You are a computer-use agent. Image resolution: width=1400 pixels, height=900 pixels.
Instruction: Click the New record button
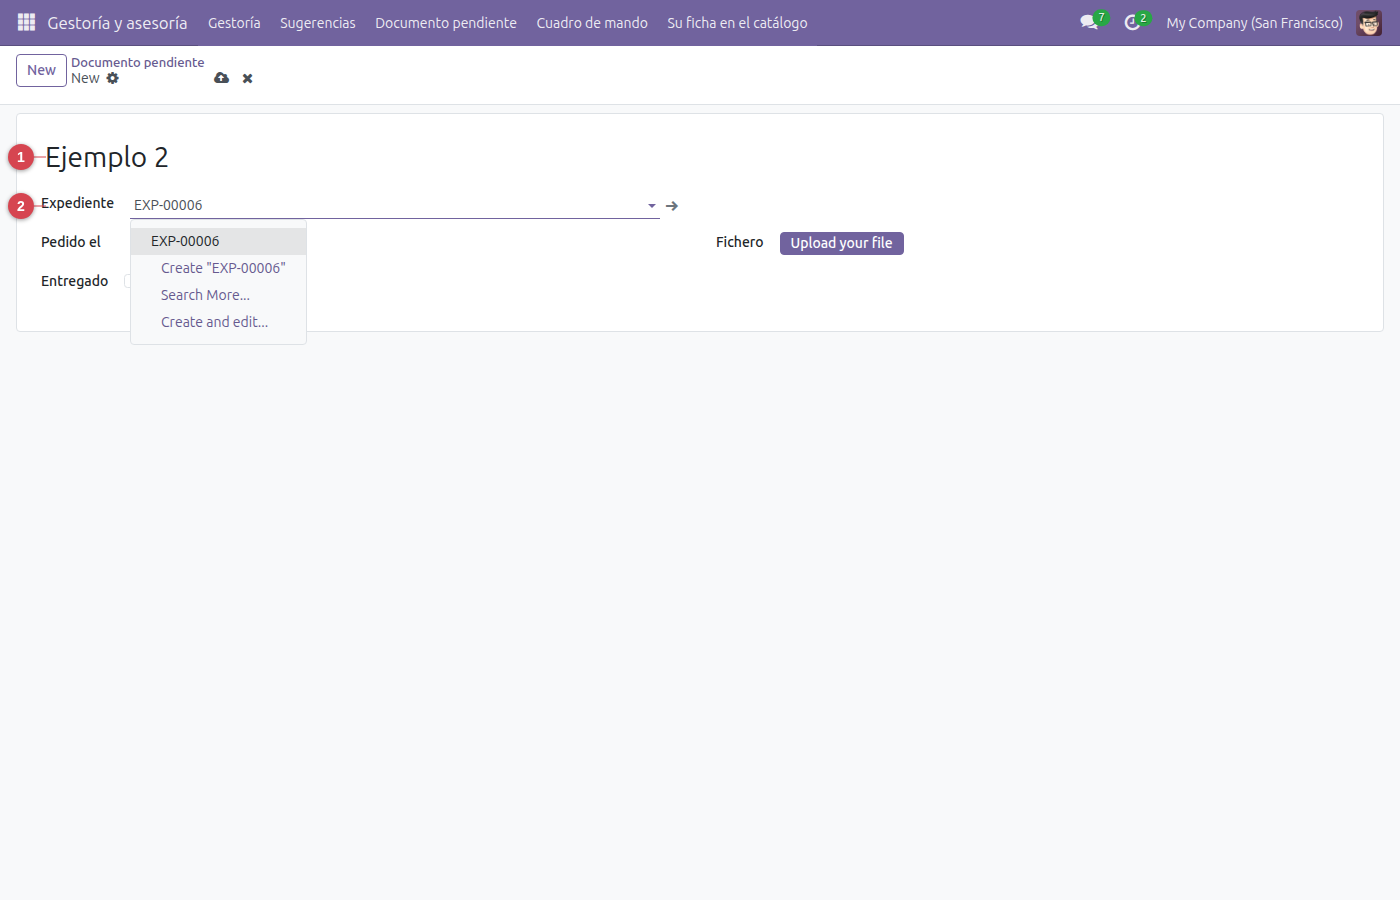click(x=41, y=70)
